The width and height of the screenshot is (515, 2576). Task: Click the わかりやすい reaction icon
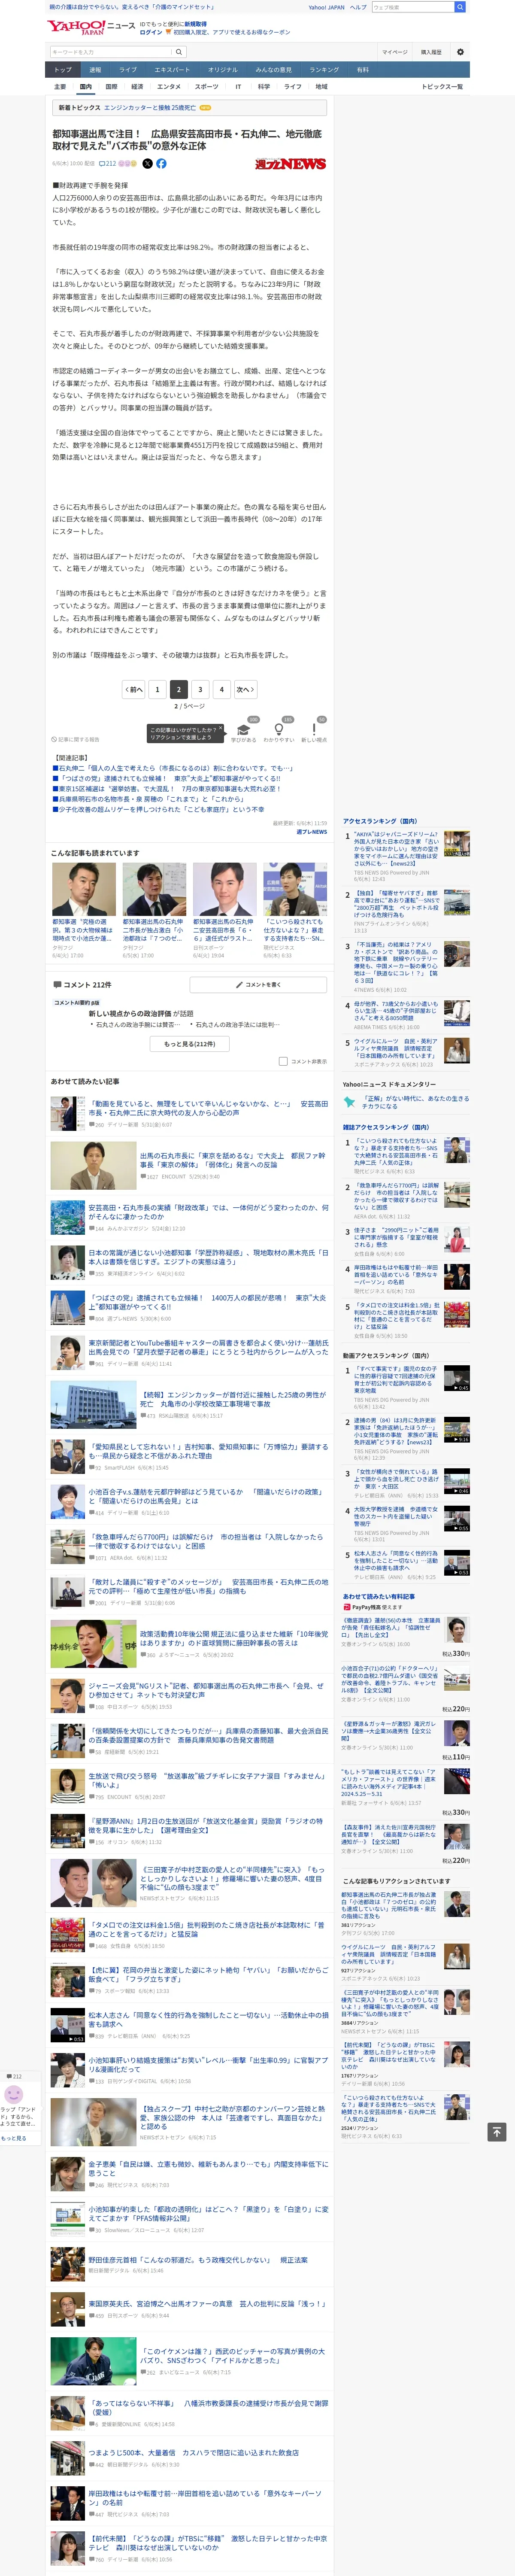click(279, 730)
